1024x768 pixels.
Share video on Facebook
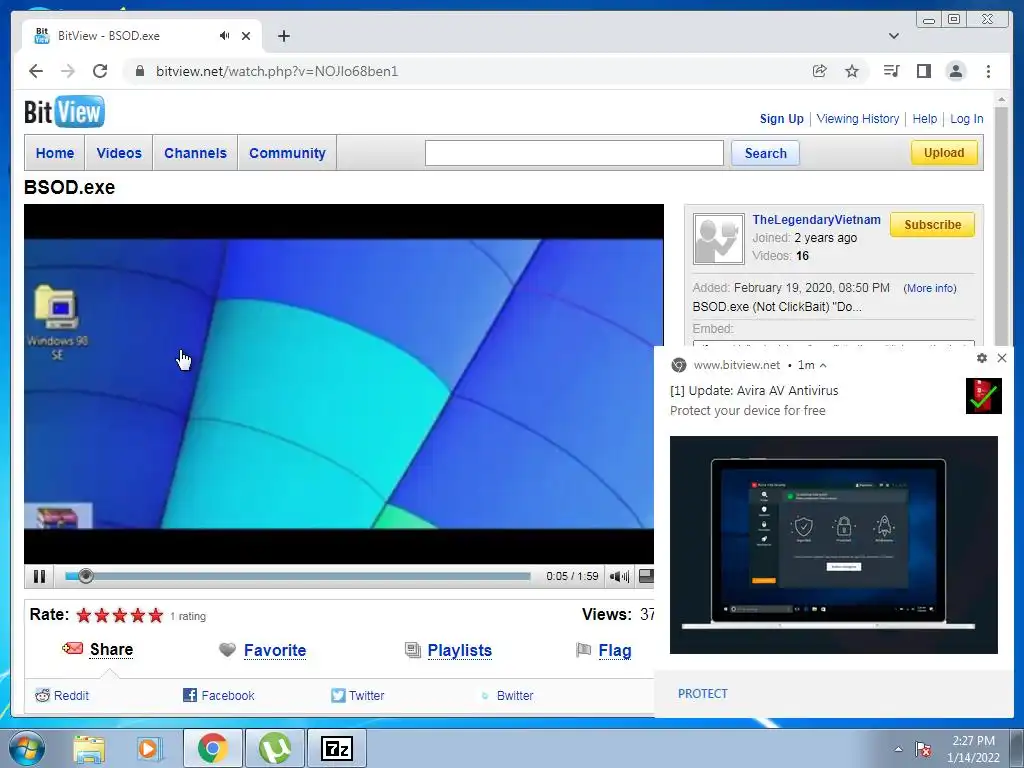(x=219, y=696)
